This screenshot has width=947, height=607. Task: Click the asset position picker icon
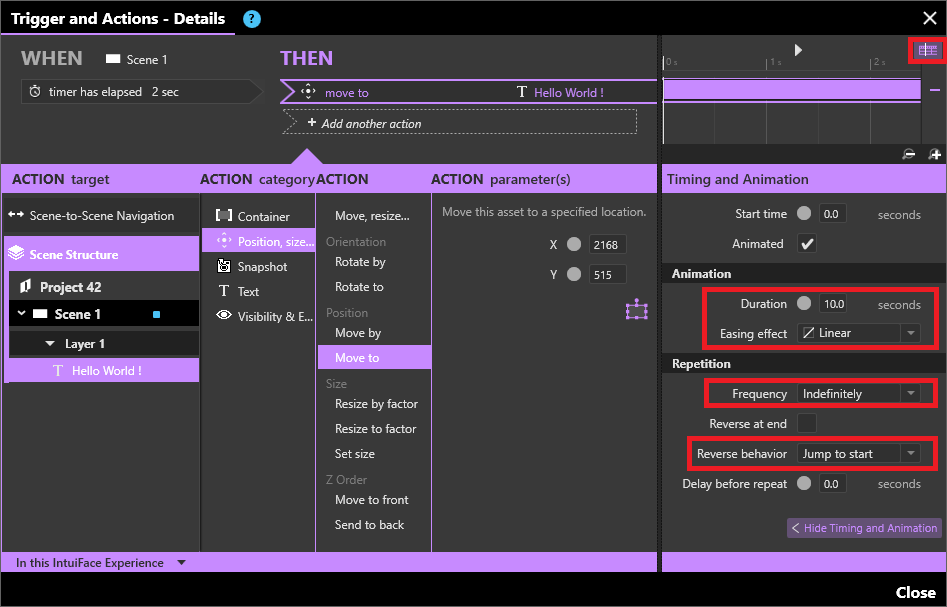pyautogui.click(x=636, y=310)
